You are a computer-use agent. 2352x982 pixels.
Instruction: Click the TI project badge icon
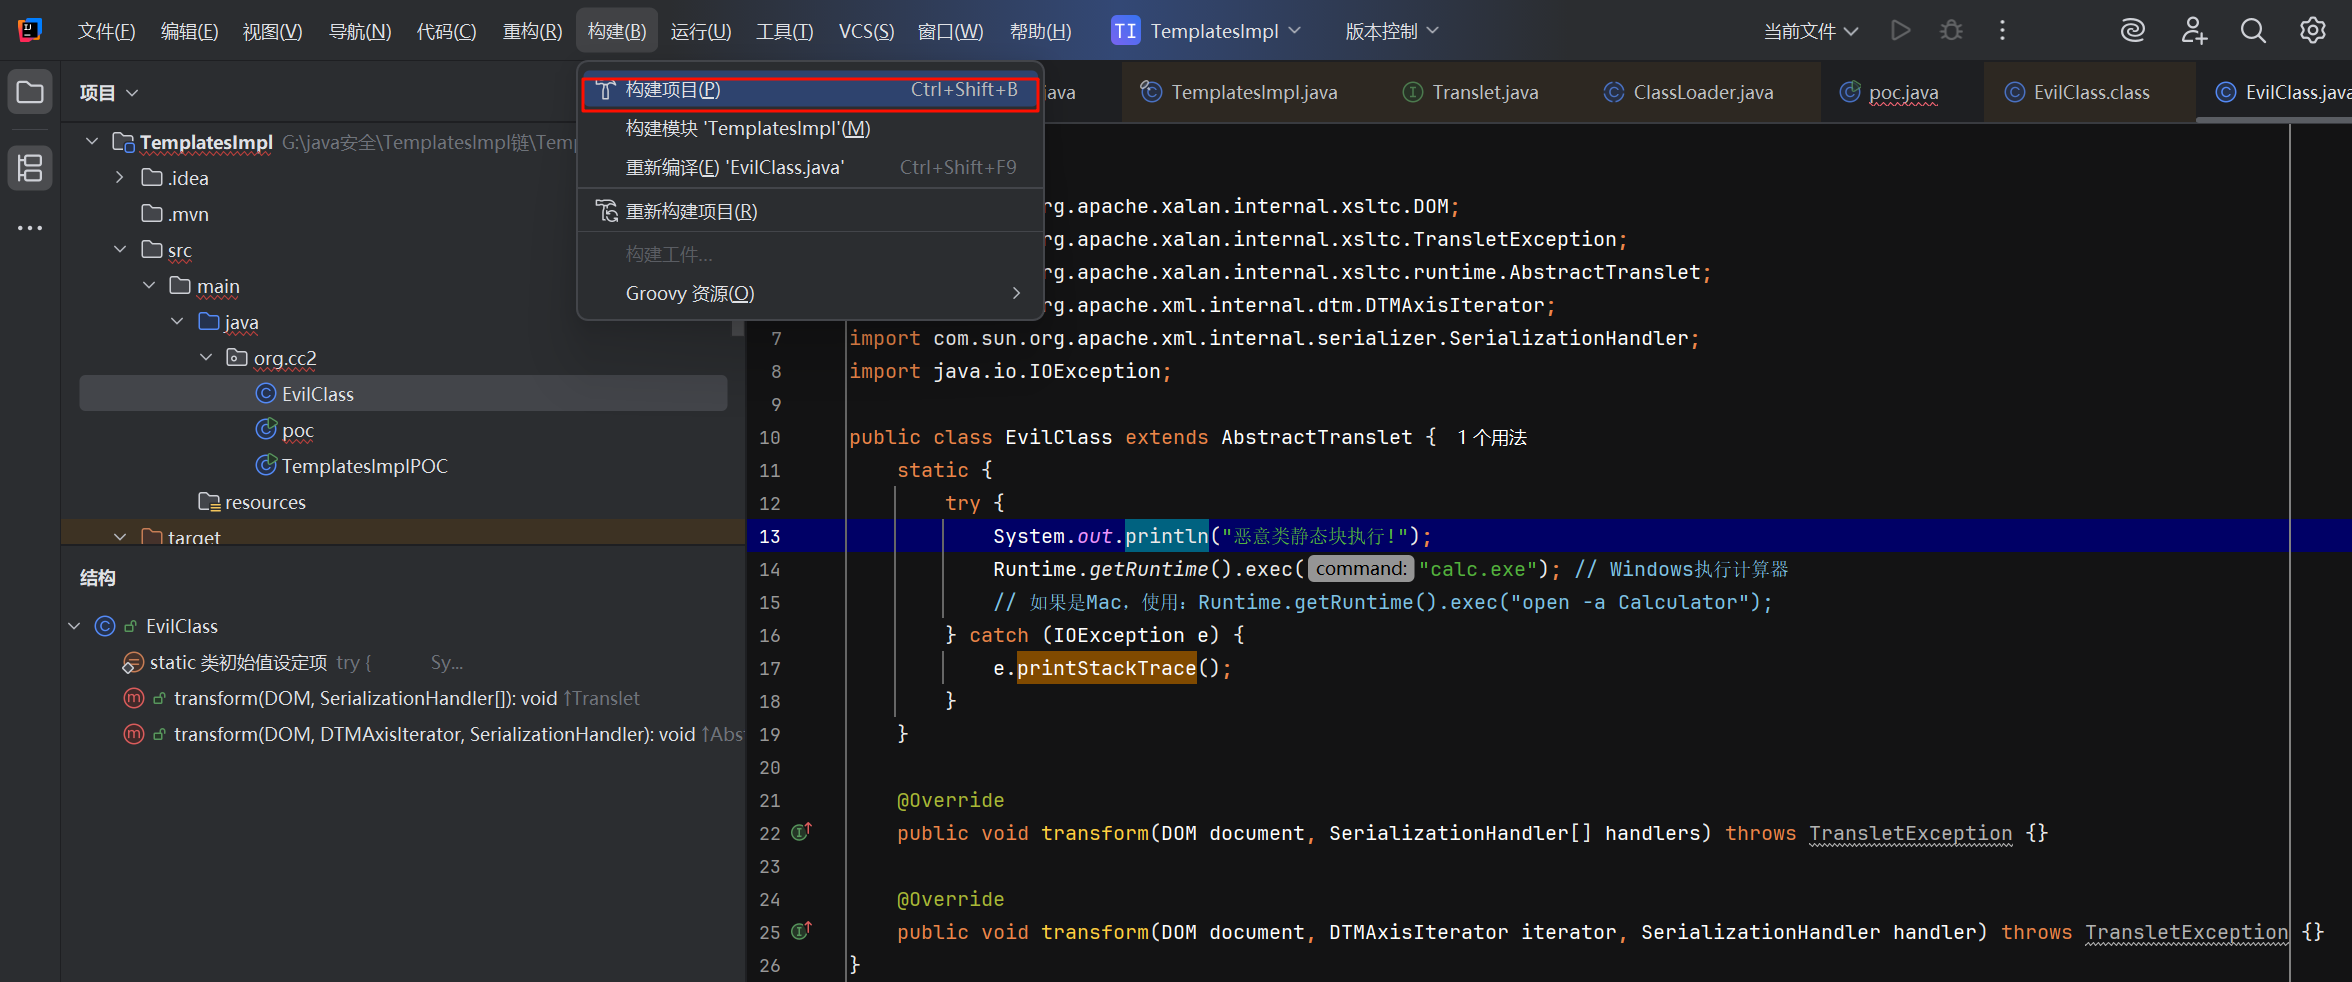pos(1125,31)
